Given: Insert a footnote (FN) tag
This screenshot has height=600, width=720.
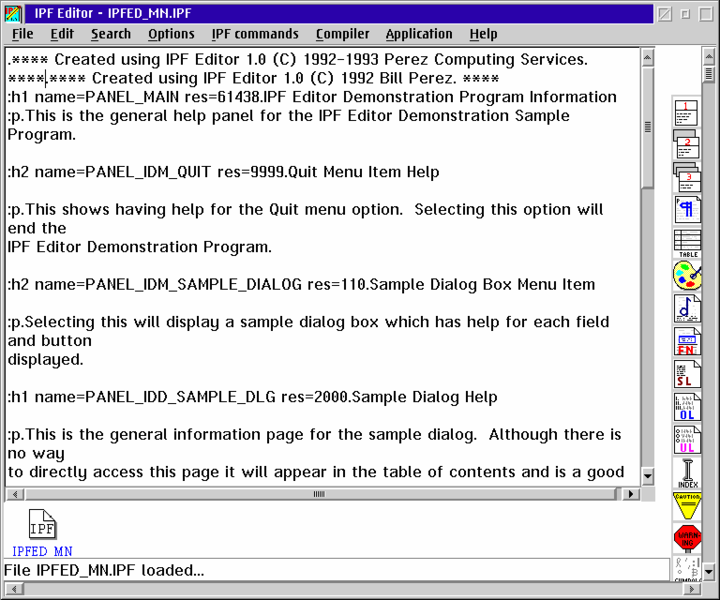Looking at the screenshot, I should [x=687, y=342].
